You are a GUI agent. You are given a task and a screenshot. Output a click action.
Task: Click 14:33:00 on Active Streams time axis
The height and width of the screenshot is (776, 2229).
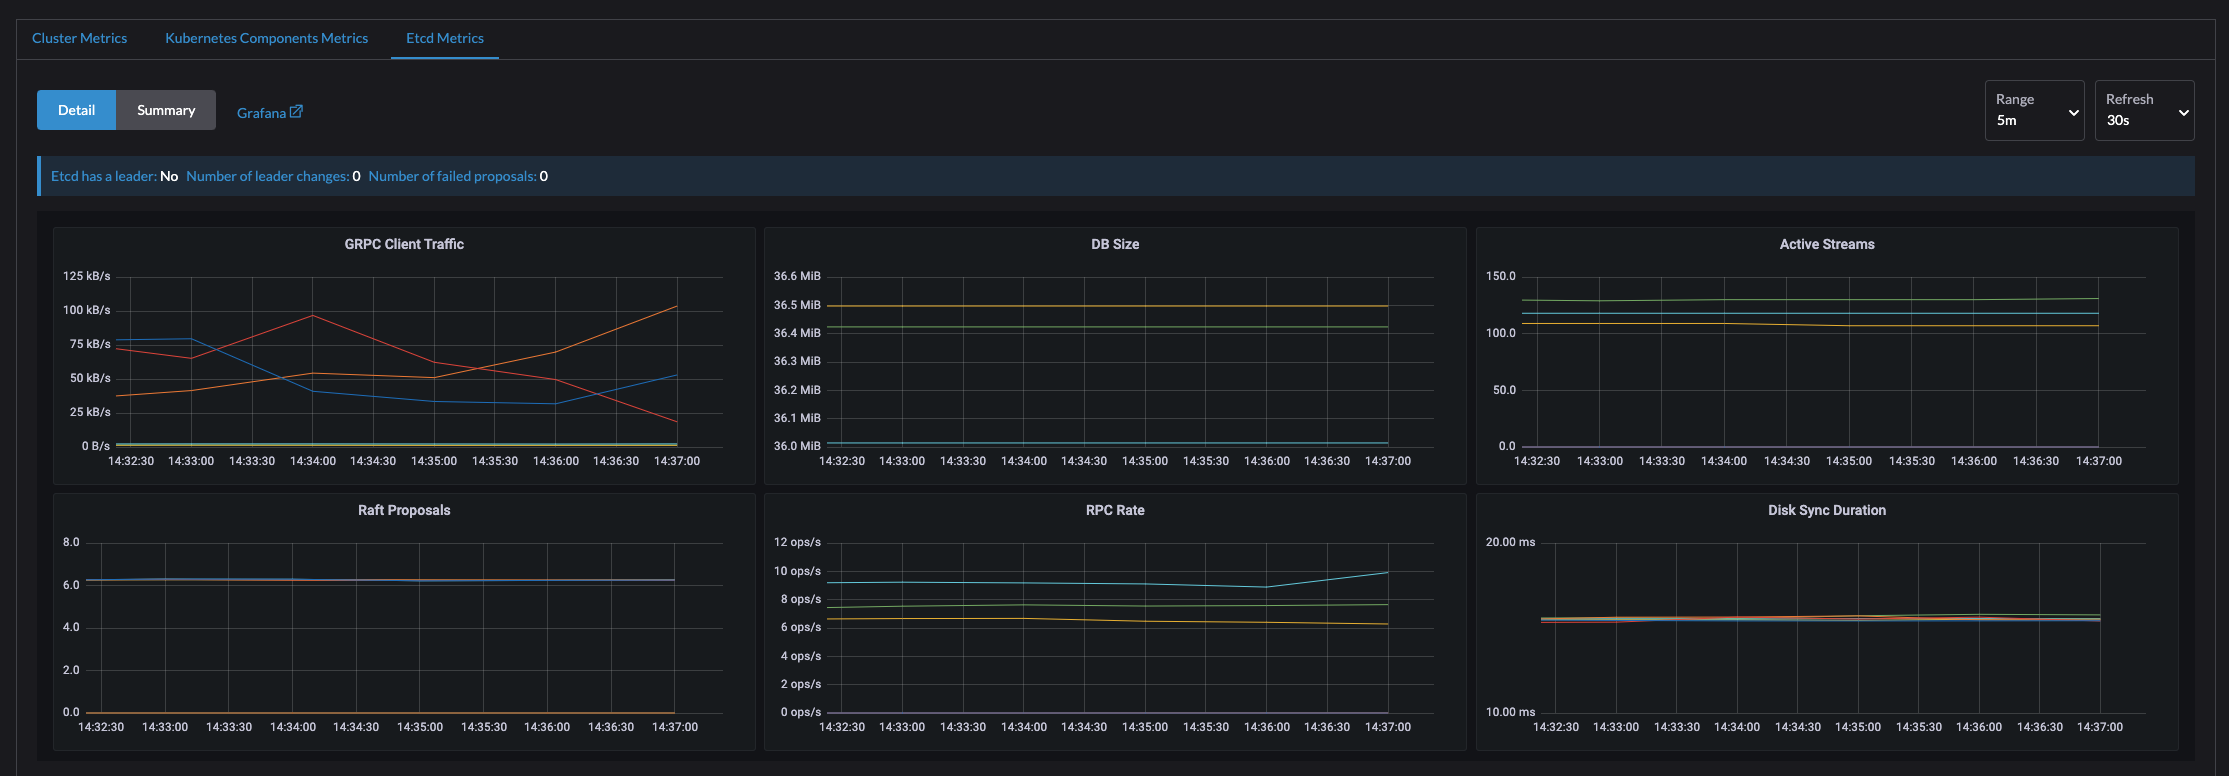1600,461
